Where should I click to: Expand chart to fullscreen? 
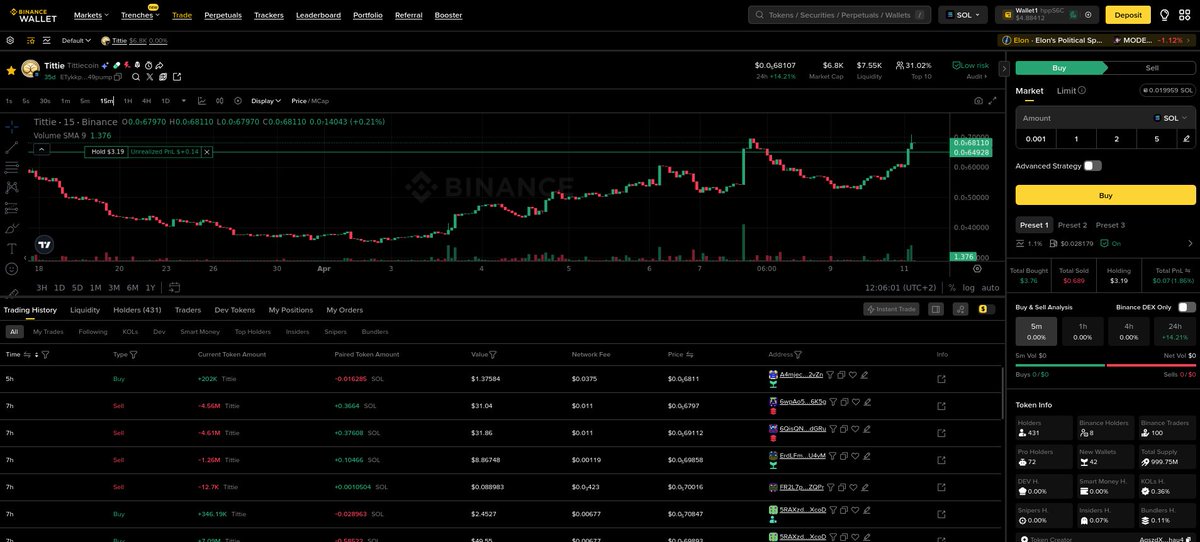click(992, 101)
